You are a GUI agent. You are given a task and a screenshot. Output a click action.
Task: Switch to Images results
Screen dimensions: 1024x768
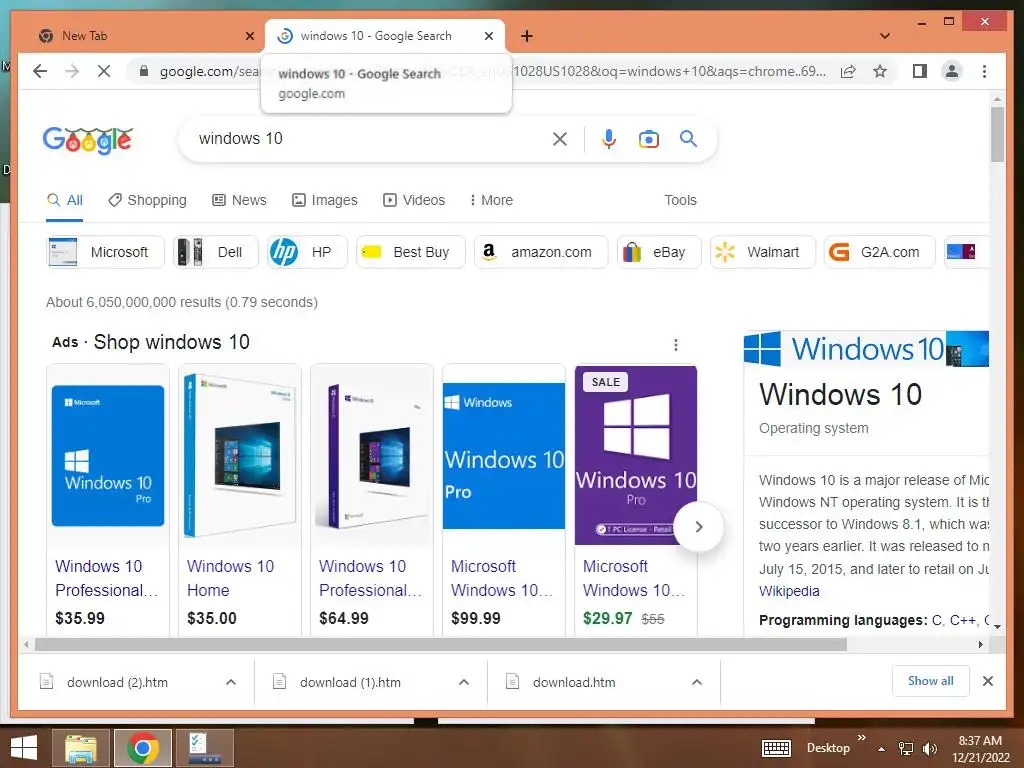325,200
